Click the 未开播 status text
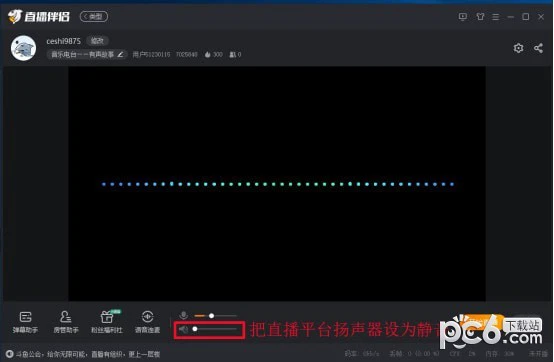The image size is (554, 362). 538,354
